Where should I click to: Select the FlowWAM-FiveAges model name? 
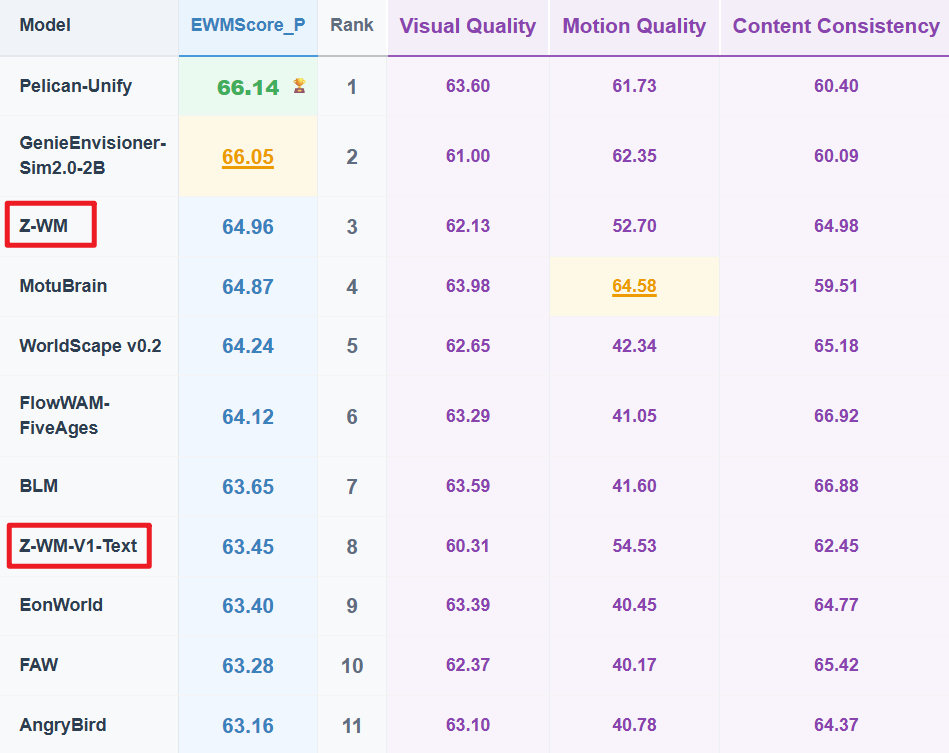click(x=64, y=416)
